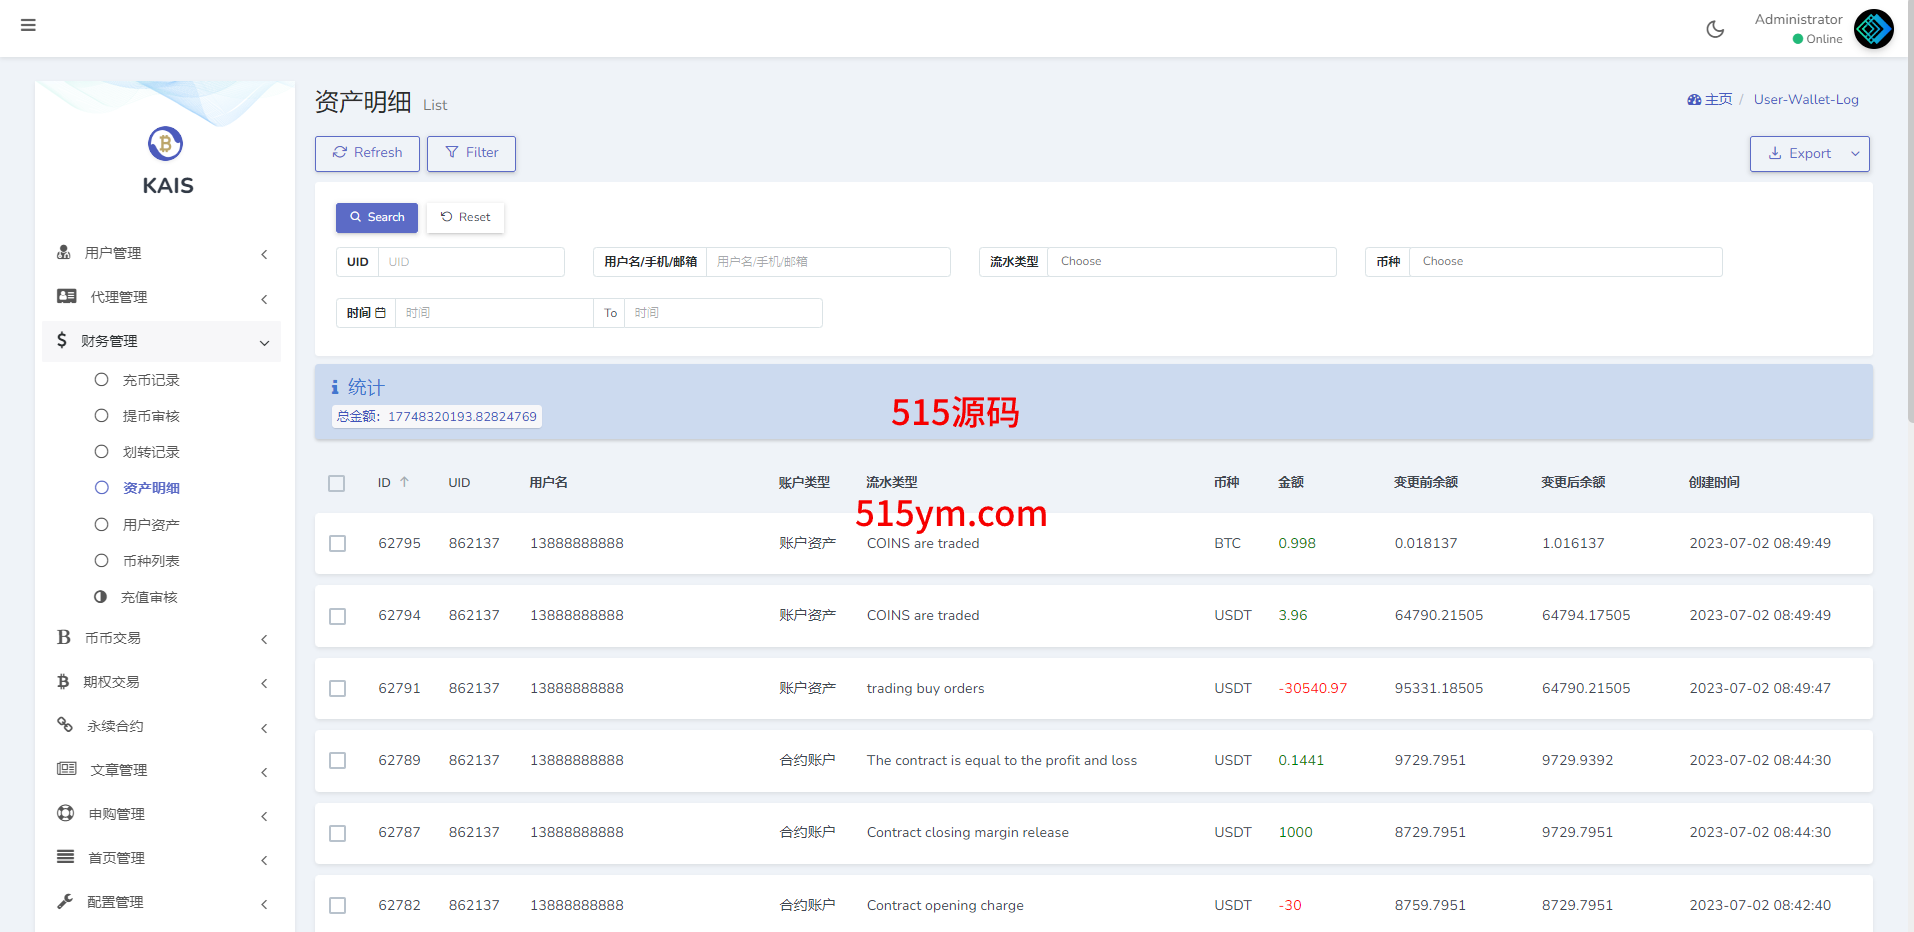Click the hamburger menu icon
This screenshot has height=932, width=1914.
(x=28, y=25)
